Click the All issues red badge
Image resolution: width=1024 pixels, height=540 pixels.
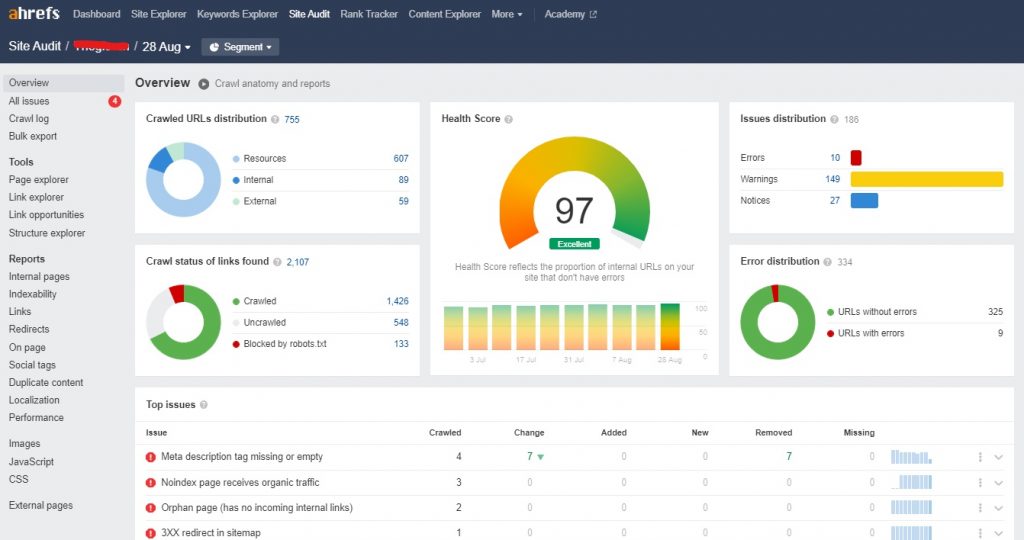point(114,101)
